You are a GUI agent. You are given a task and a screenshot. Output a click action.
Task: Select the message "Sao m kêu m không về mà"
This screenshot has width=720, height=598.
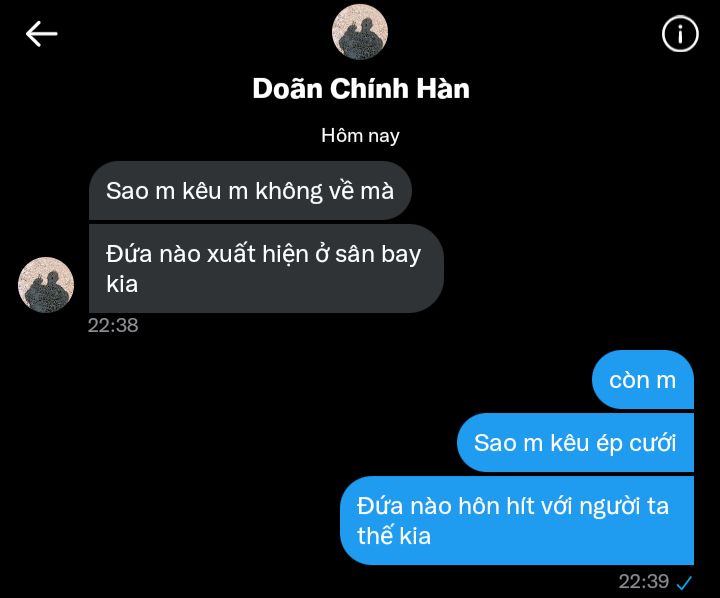click(250, 191)
